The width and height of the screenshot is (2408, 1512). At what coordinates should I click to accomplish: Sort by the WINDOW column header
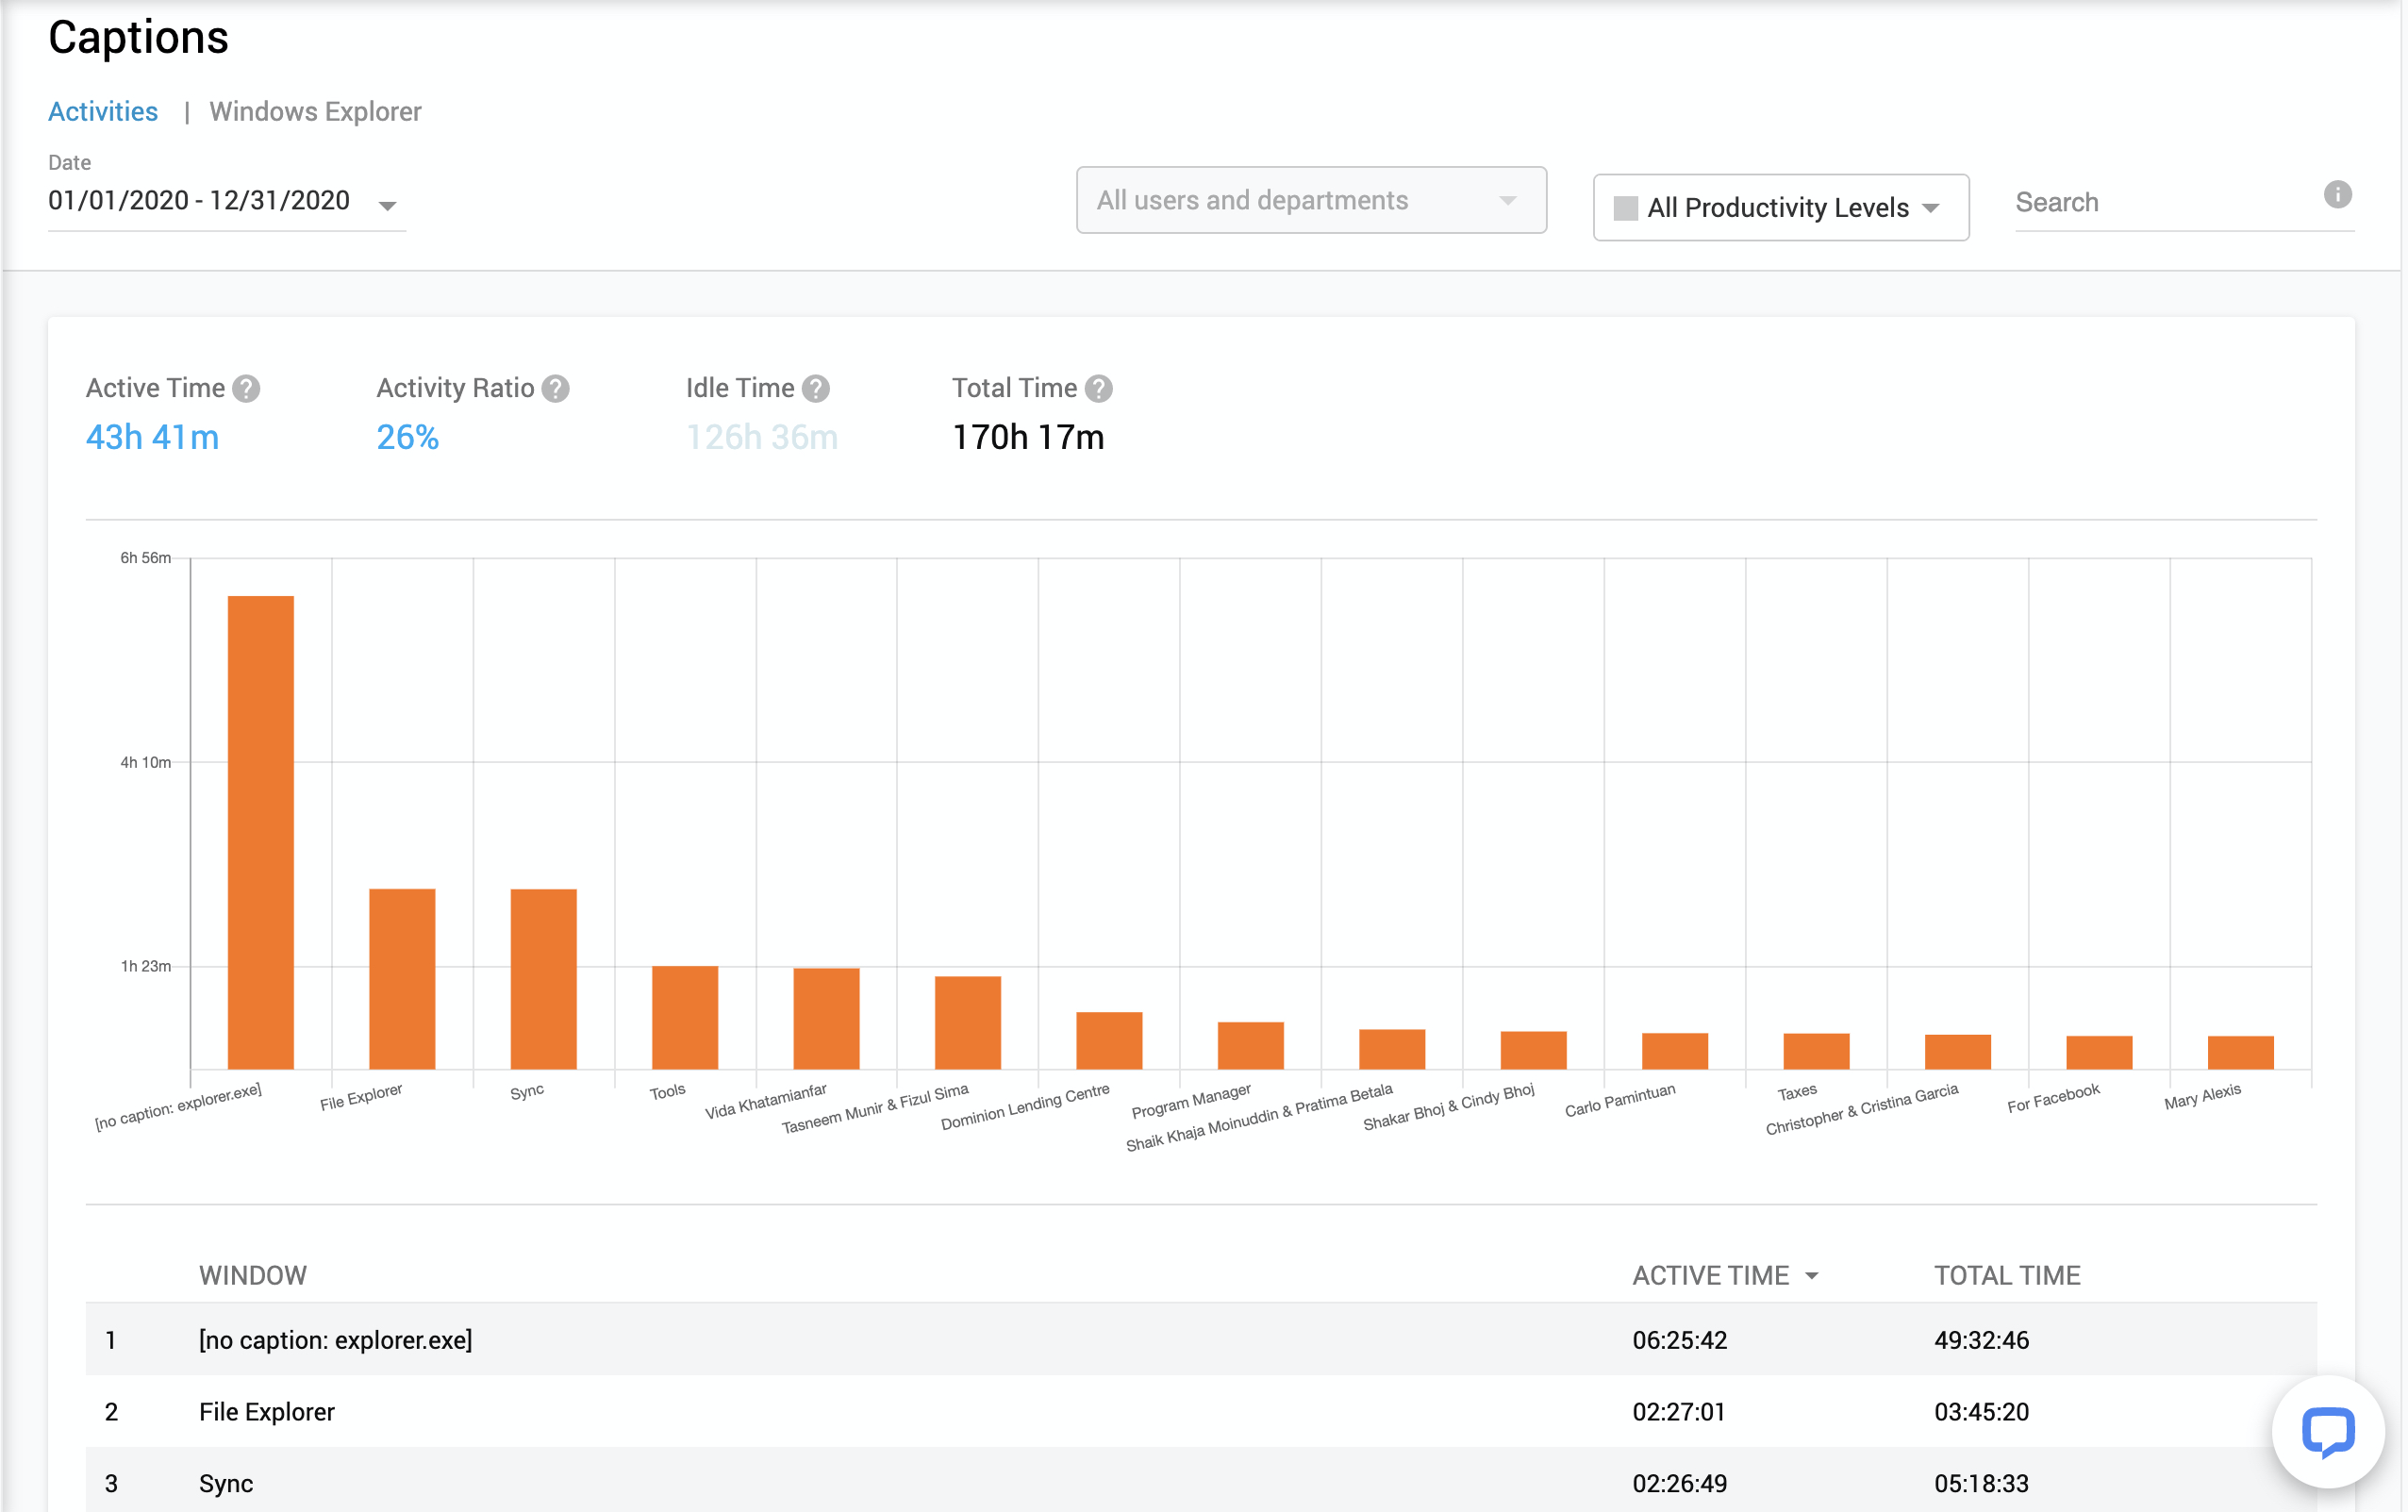coord(253,1276)
